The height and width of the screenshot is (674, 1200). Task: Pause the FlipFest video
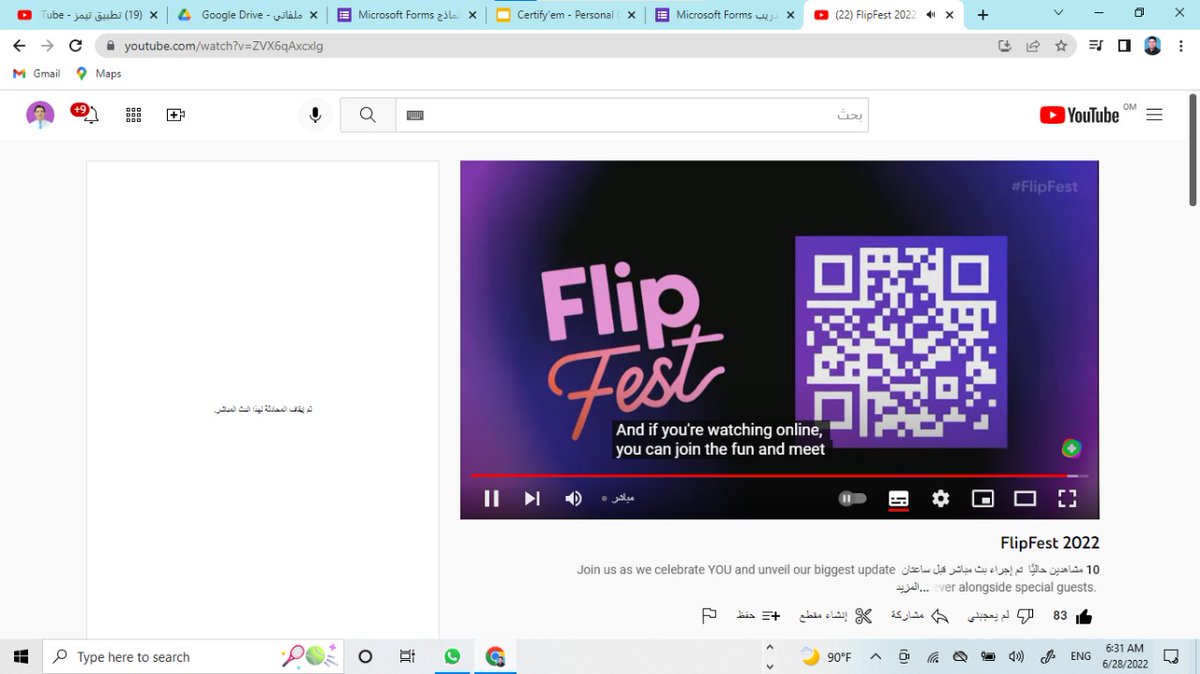click(491, 498)
